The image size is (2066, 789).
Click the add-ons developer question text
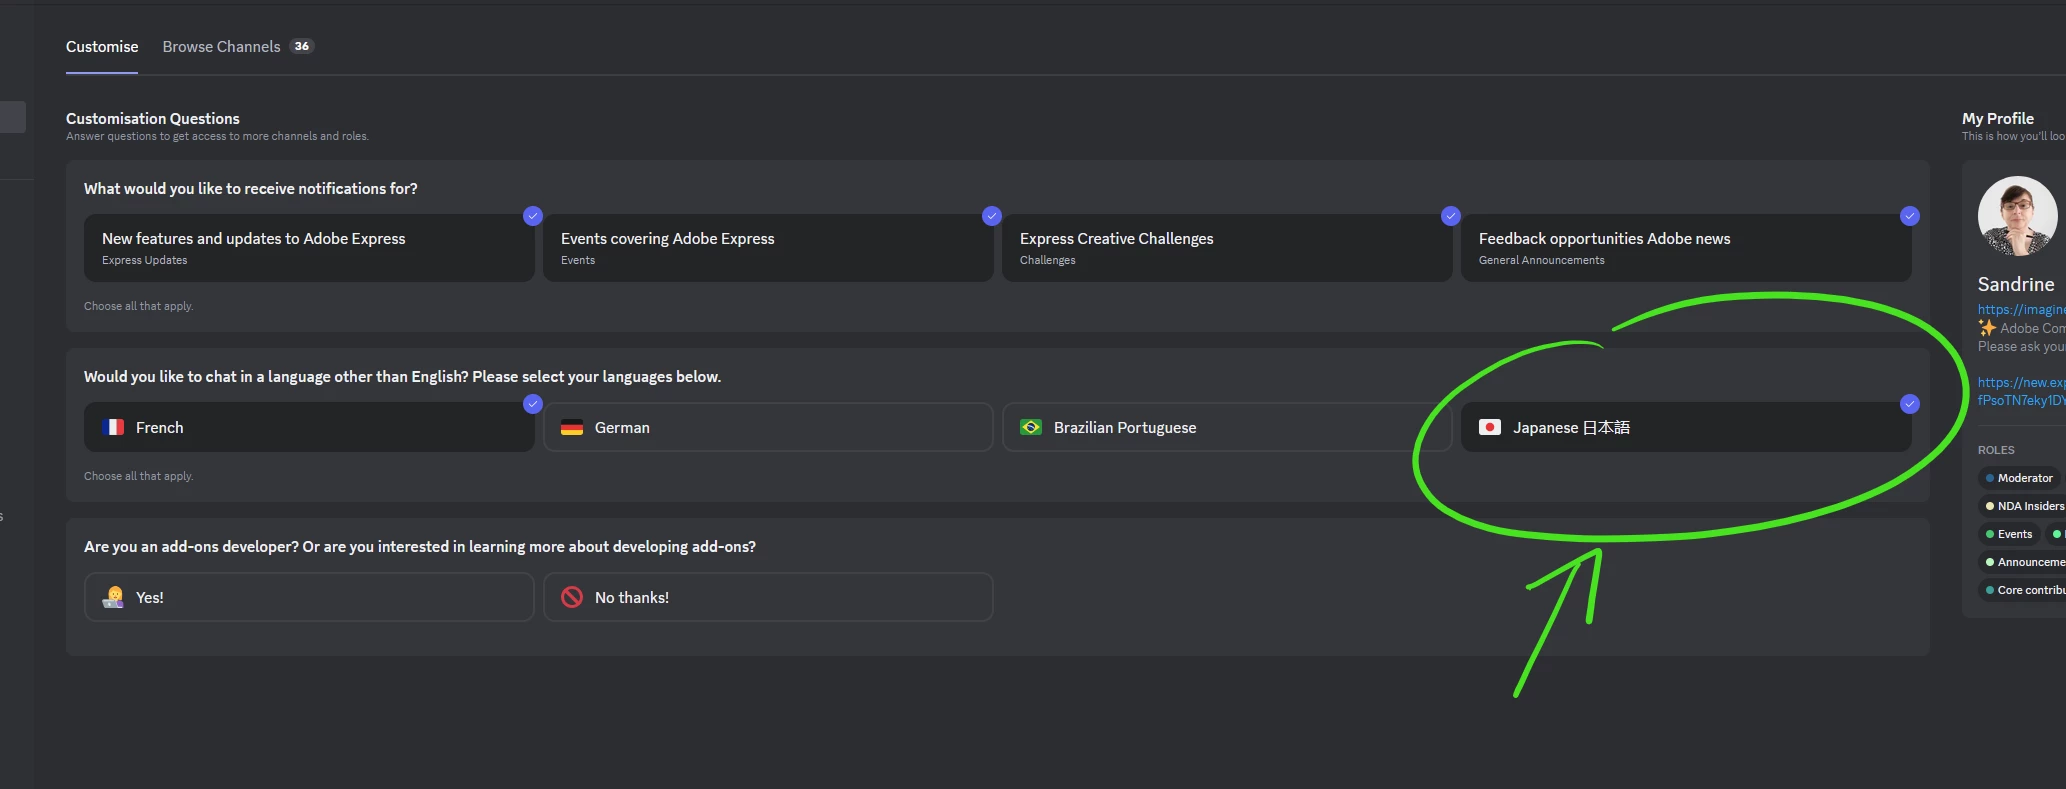(420, 546)
